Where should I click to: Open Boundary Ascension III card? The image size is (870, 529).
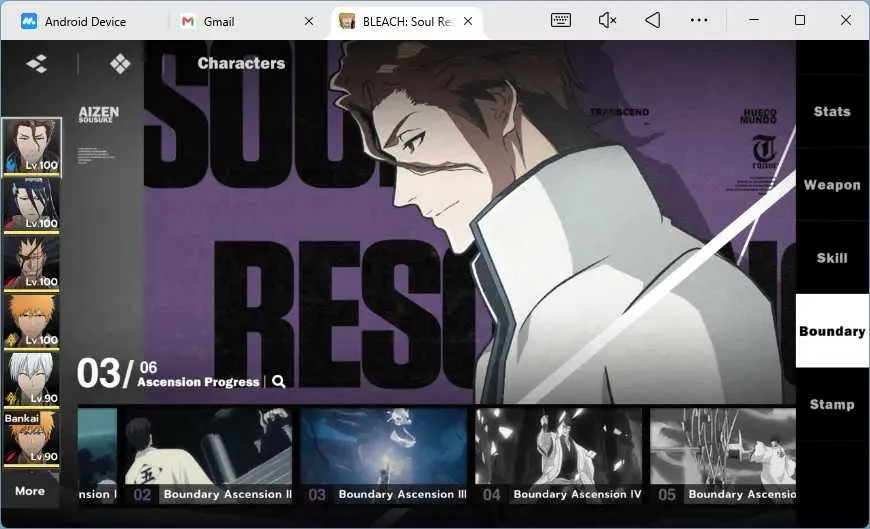(383, 456)
